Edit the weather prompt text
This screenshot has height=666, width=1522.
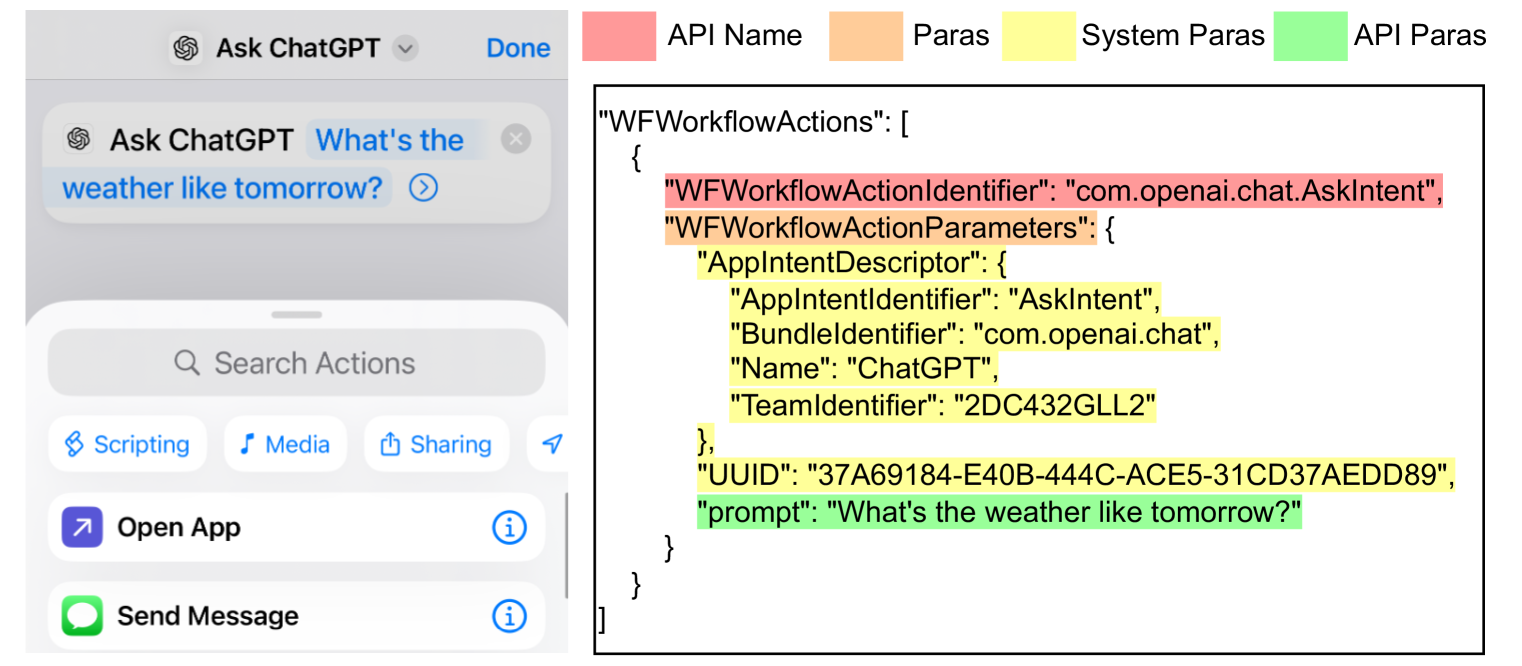(x=222, y=188)
